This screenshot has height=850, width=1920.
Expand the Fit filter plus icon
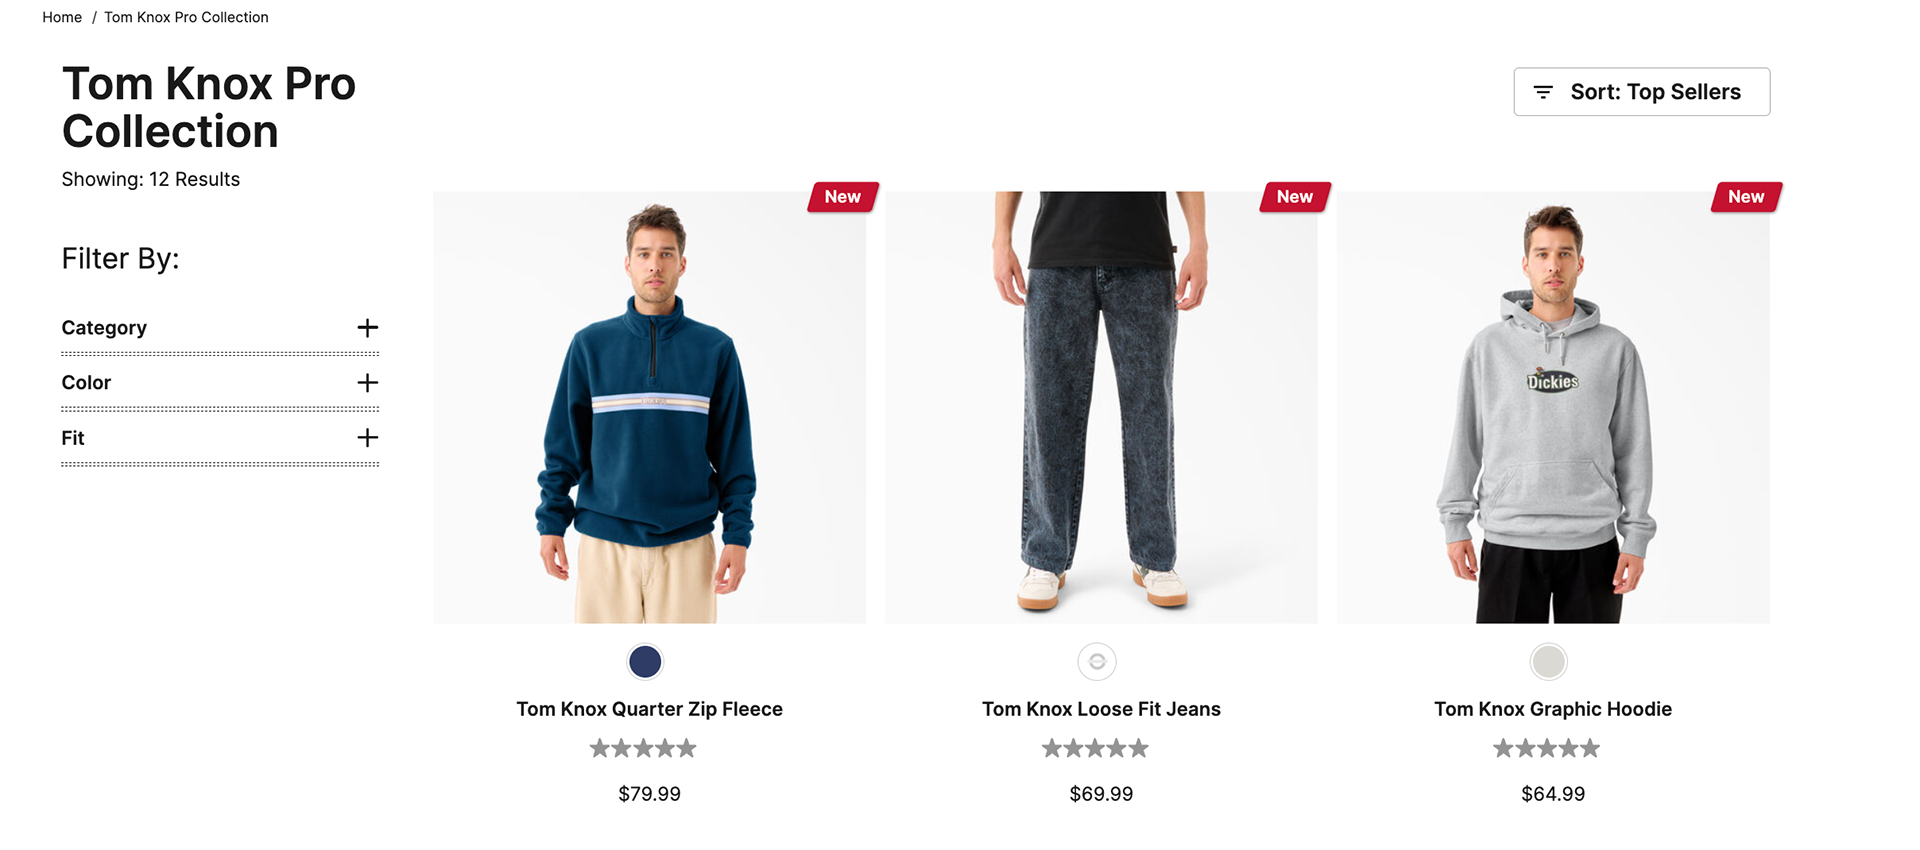pos(368,438)
